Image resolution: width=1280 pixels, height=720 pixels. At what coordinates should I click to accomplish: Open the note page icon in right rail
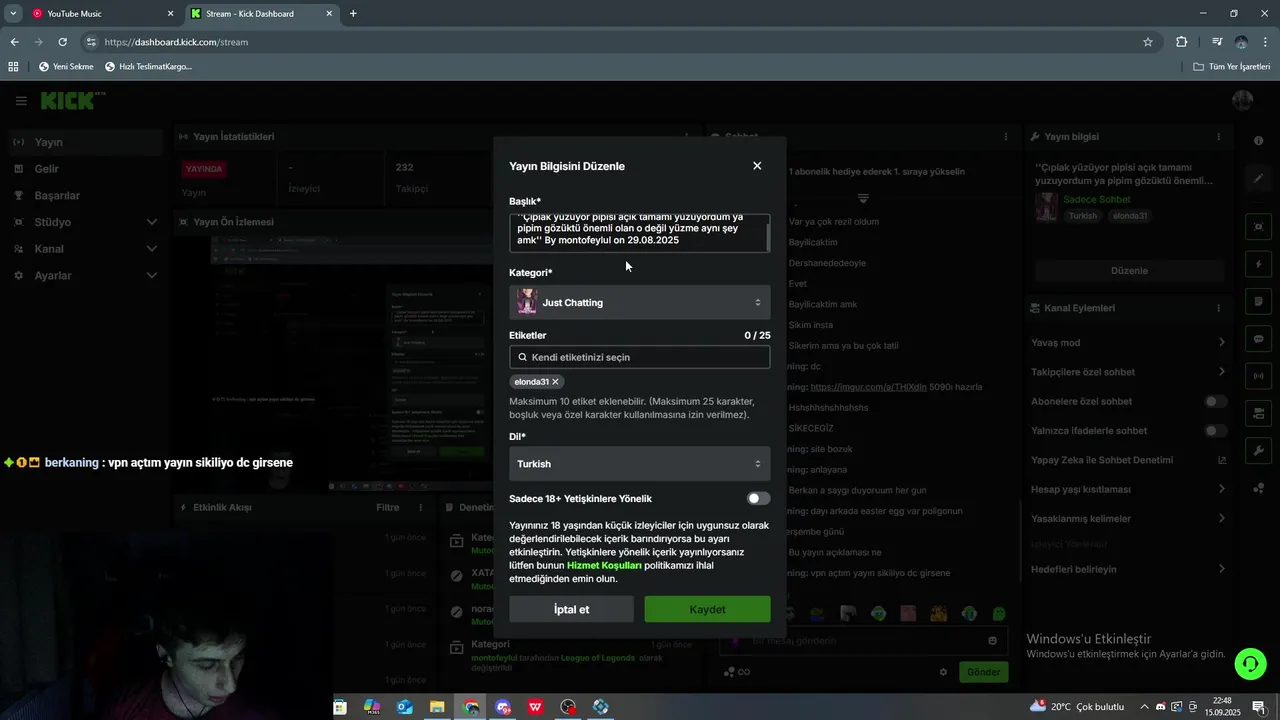coord(1259,302)
